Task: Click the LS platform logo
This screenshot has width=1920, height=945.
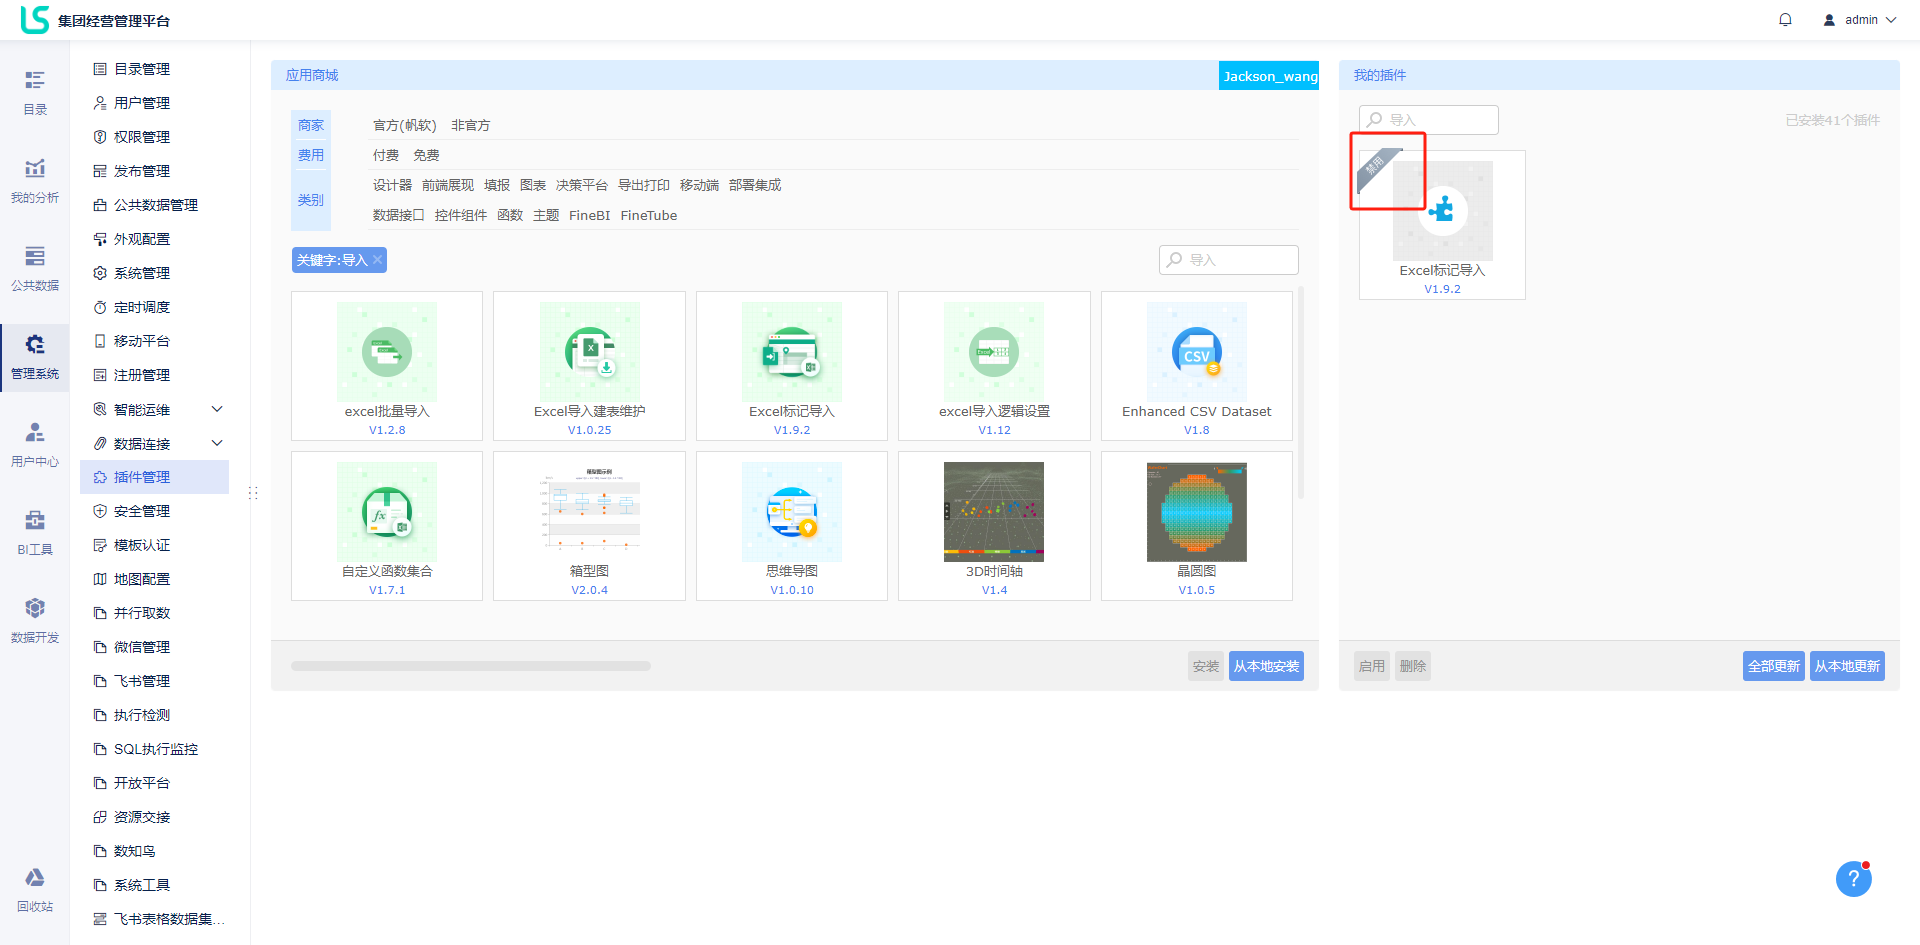Action: [35, 19]
